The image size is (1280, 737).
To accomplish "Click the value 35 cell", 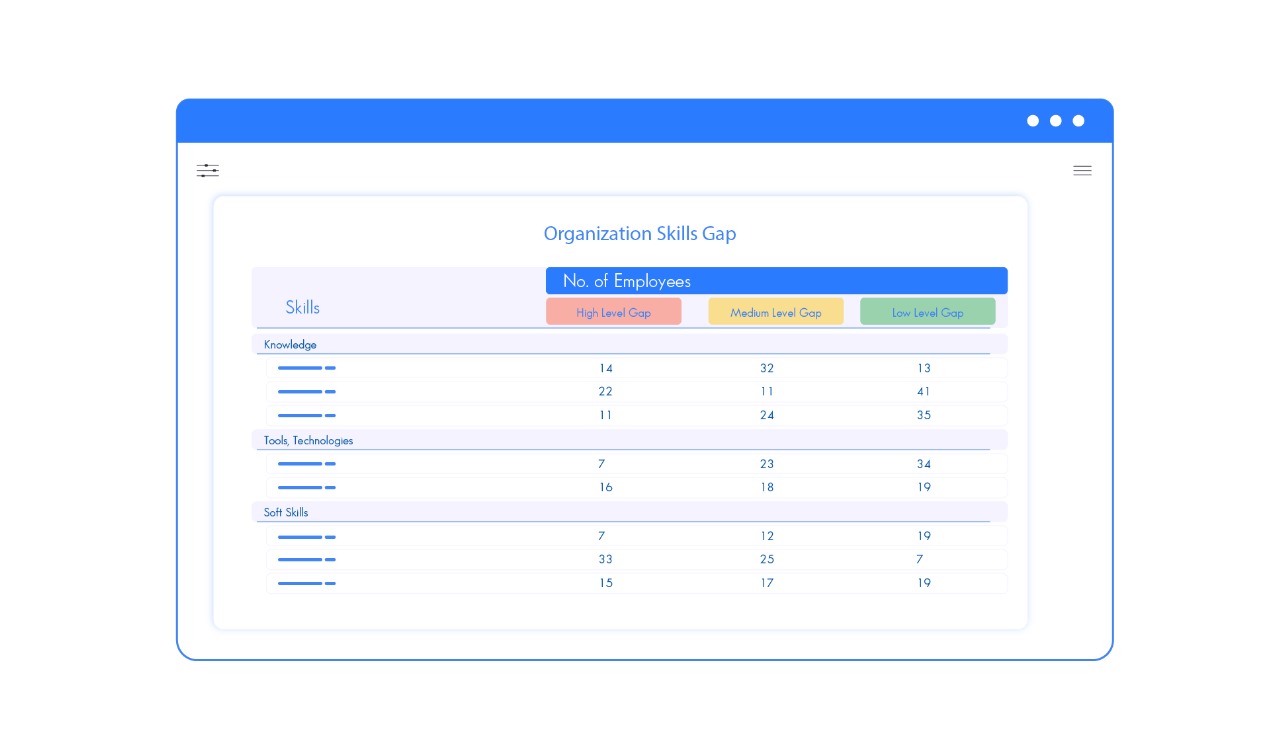I will [x=924, y=416].
